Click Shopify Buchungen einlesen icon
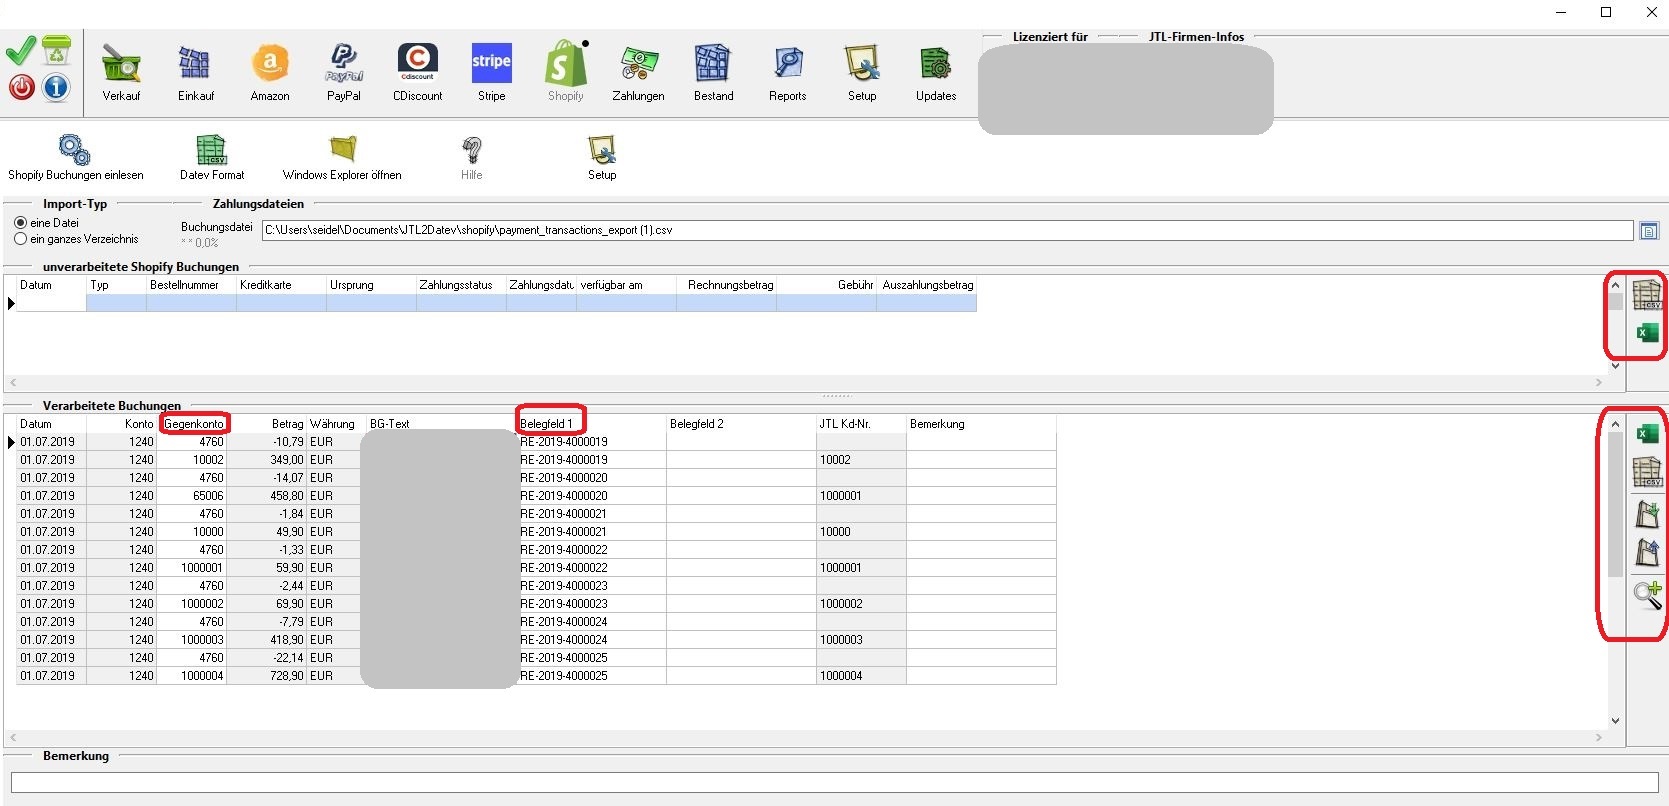This screenshot has width=1669, height=806. [x=75, y=157]
